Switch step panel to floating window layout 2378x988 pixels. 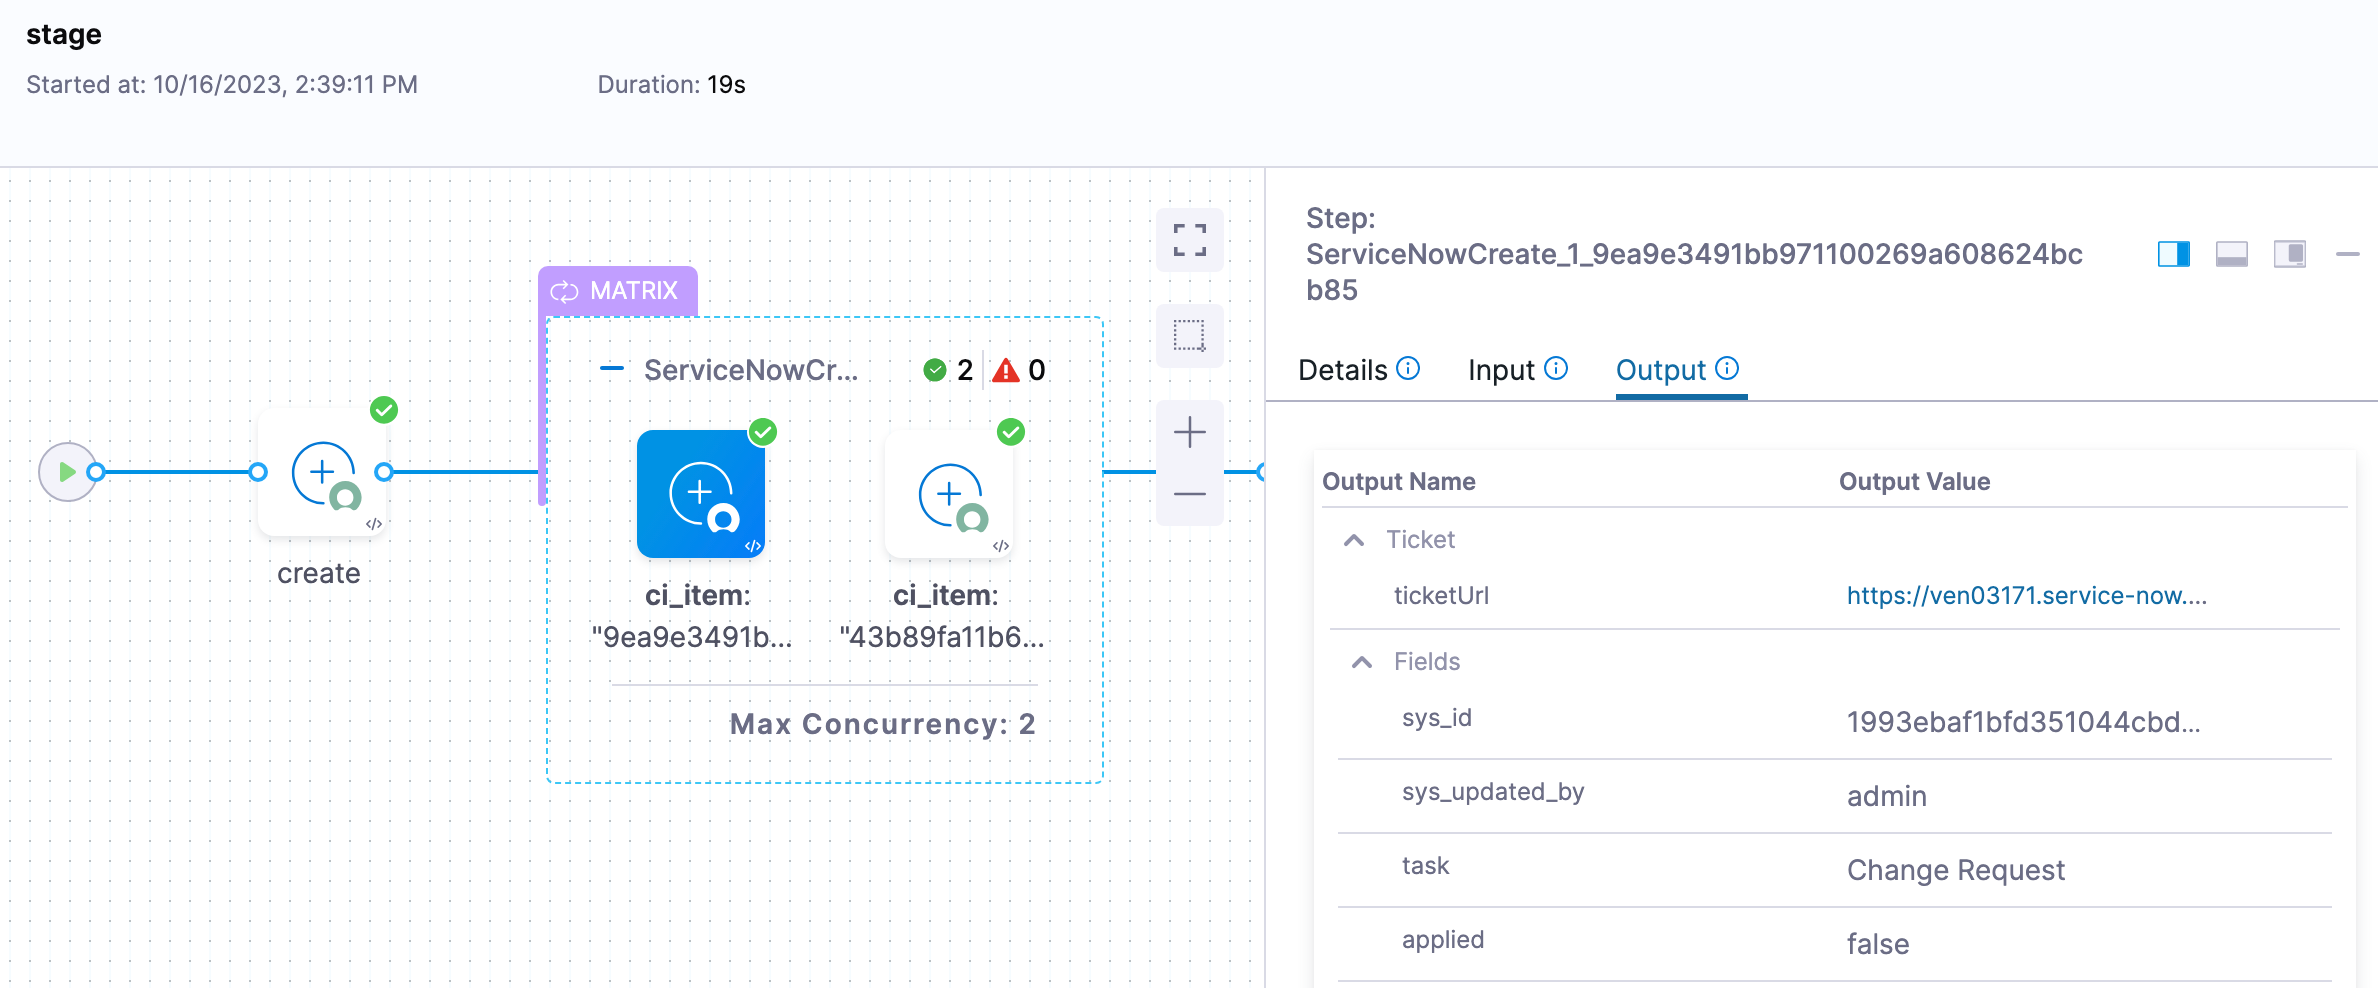pyautogui.click(x=2289, y=254)
